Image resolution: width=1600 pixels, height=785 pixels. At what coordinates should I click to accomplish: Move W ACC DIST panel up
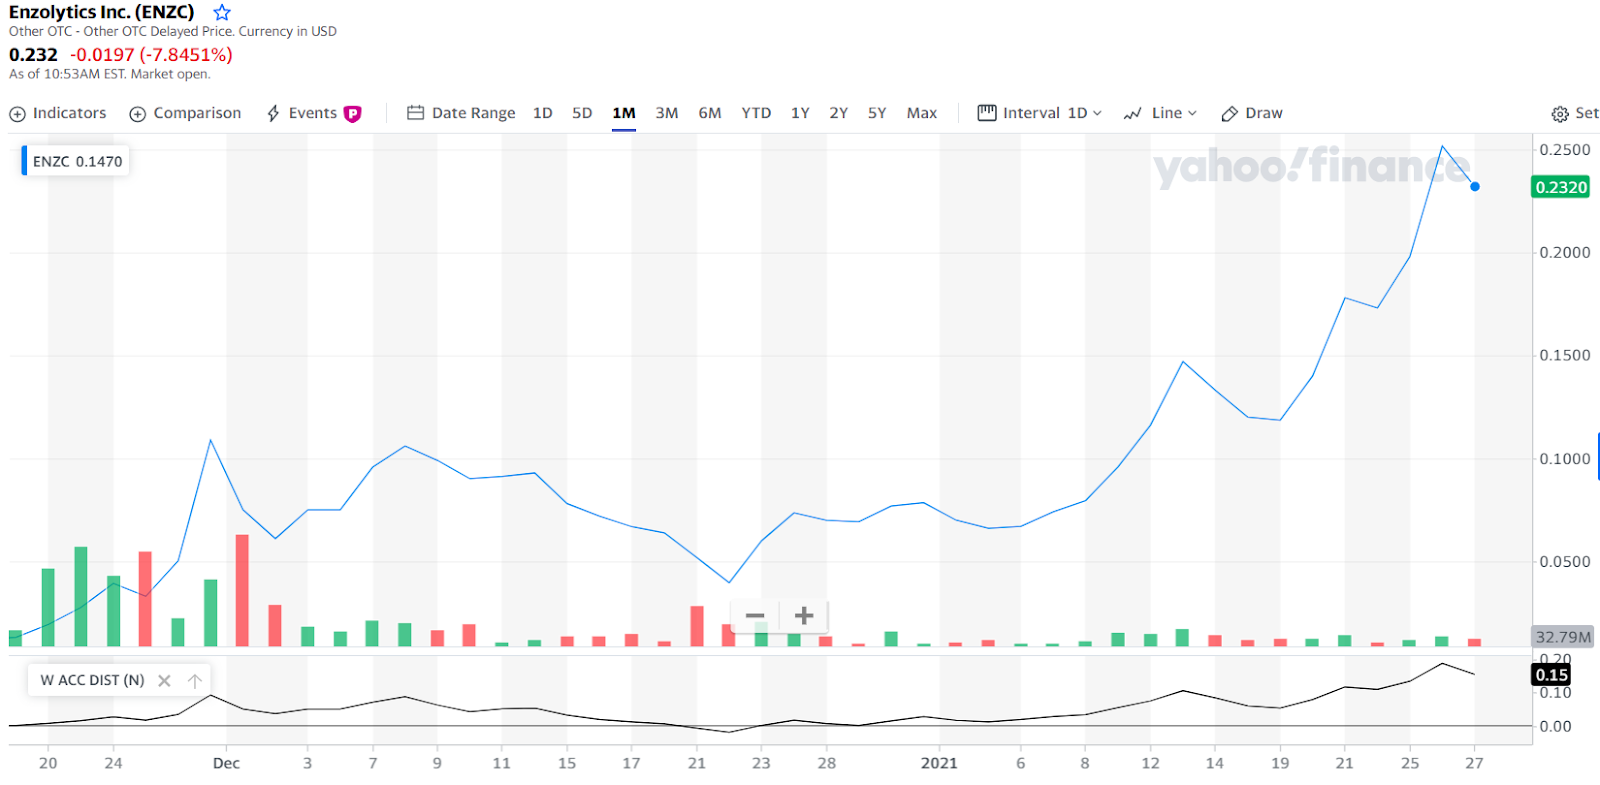point(195,680)
